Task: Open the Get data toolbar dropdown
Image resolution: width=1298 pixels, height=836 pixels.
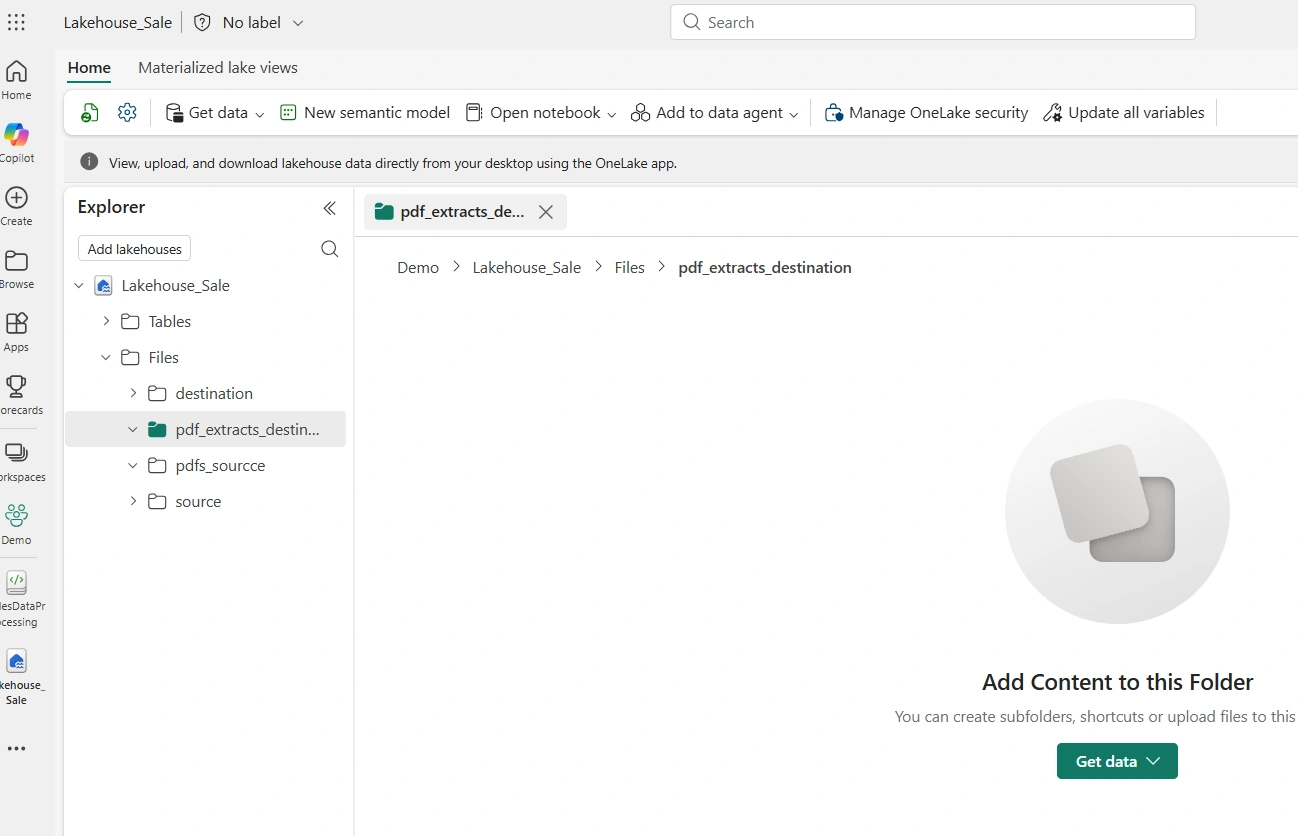Action: 215,113
